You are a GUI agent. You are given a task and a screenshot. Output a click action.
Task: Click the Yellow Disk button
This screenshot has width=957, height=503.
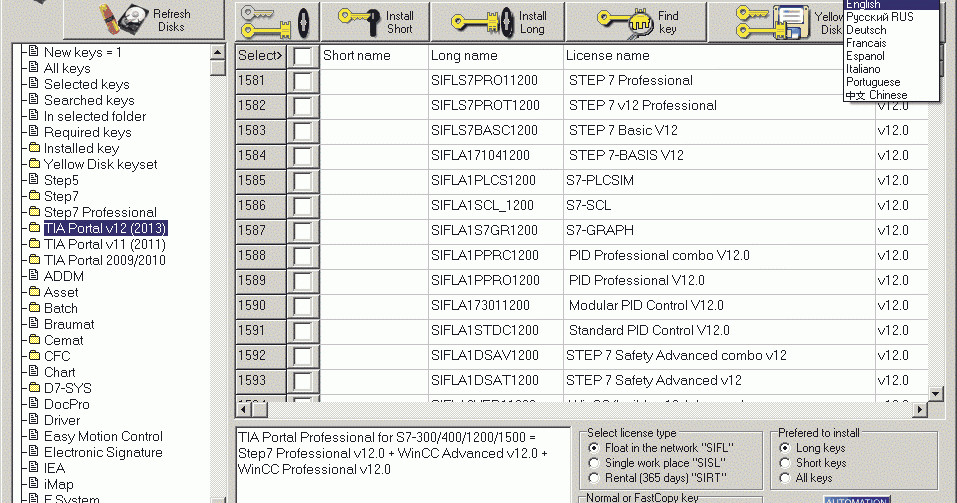click(776, 22)
